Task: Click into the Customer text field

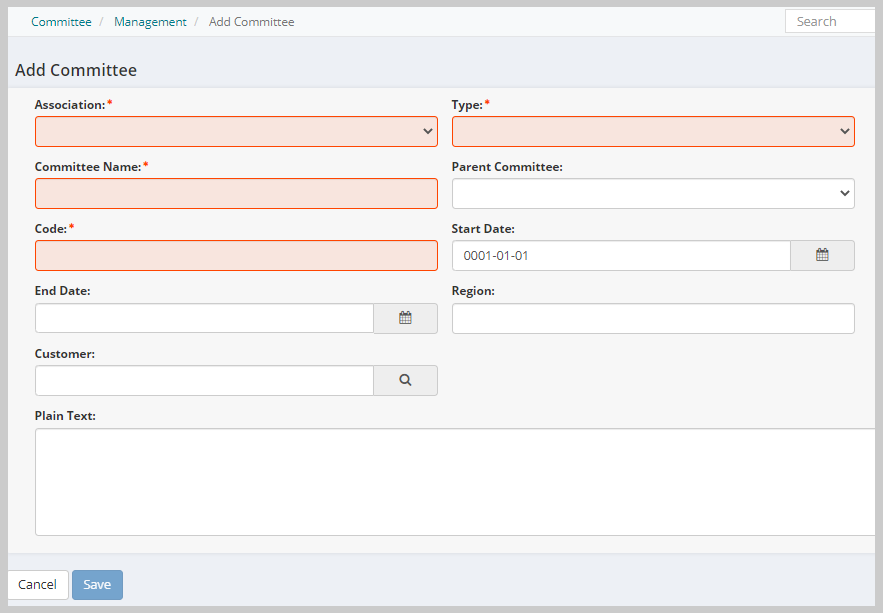Action: (204, 381)
